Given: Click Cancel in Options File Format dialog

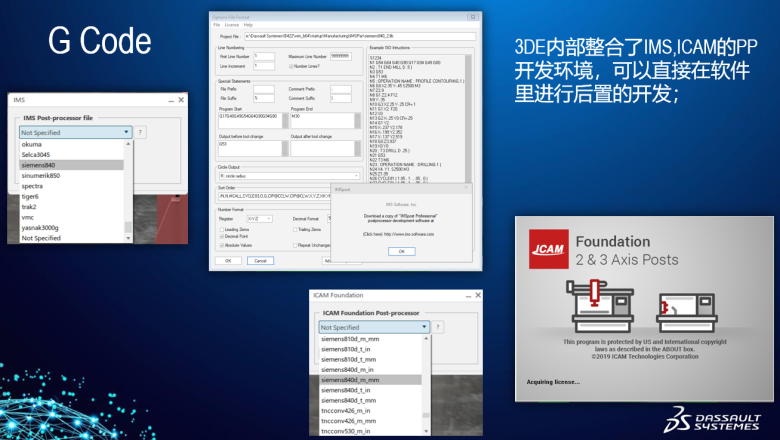Looking at the screenshot, I should click(x=261, y=261).
